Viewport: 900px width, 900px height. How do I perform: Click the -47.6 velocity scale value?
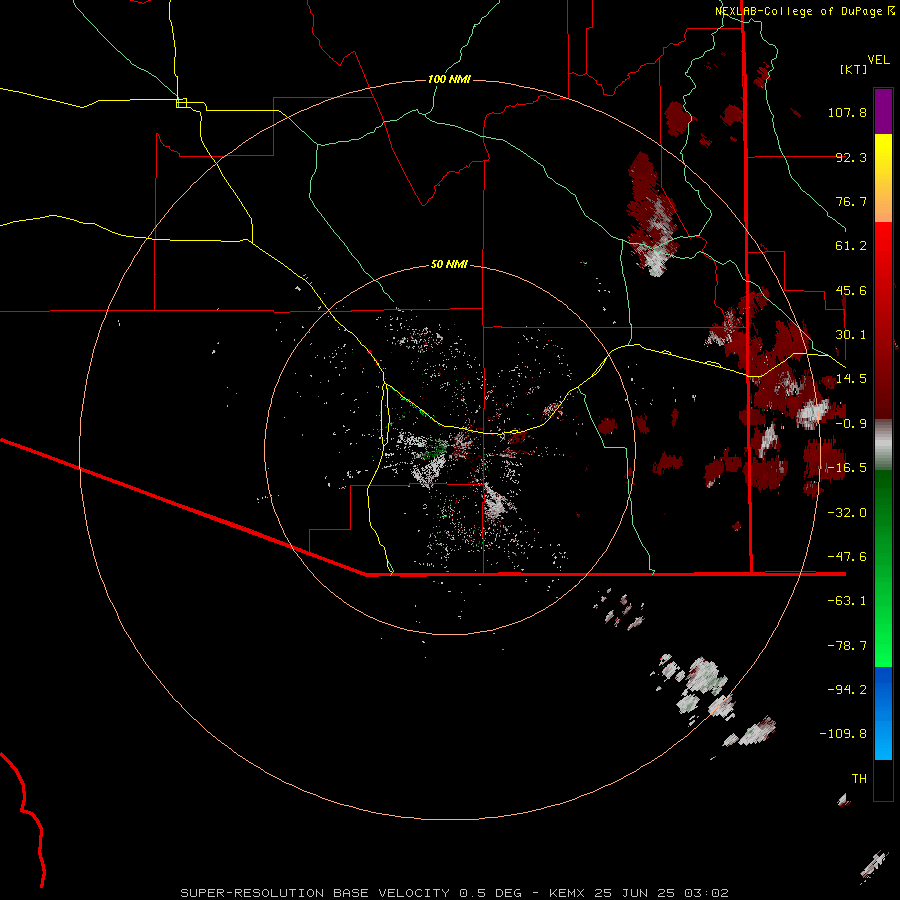[x=847, y=557]
